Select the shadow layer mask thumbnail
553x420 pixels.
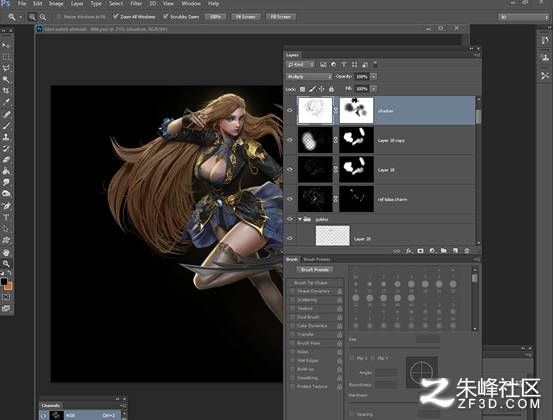pos(356,110)
